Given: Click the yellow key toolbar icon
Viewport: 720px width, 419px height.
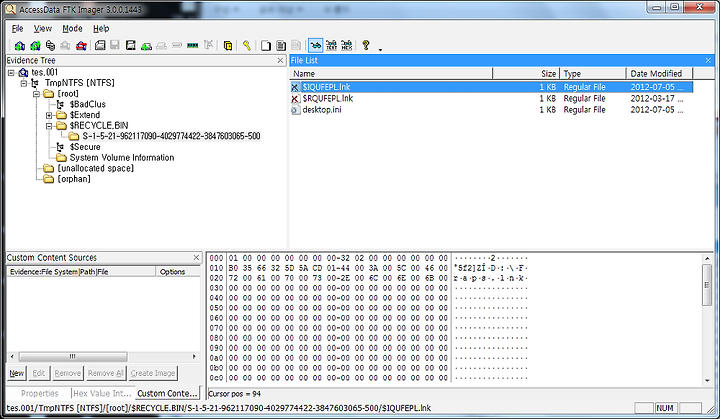Looking at the screenshot, I should (x=247, y=45).
